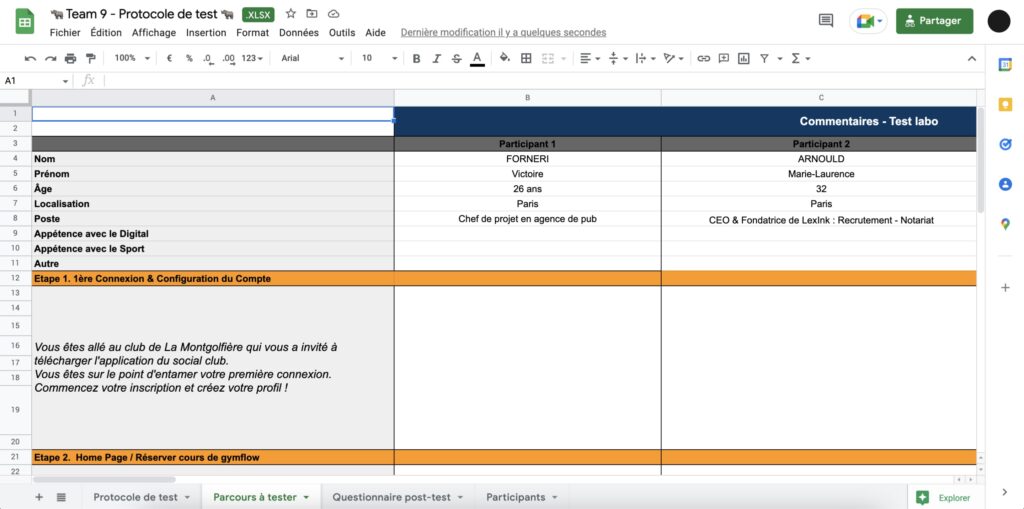Click the green Partager button
The height and width of the screenshot is (509, 1024).
point(934,20)
